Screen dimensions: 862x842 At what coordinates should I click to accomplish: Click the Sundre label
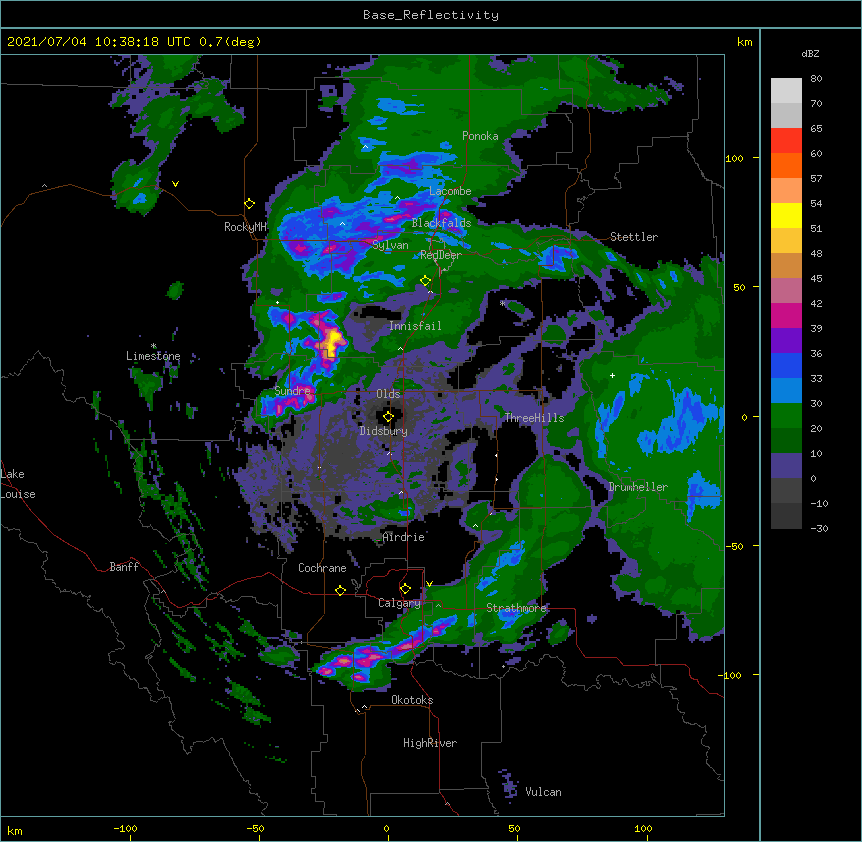coord(292,391)
